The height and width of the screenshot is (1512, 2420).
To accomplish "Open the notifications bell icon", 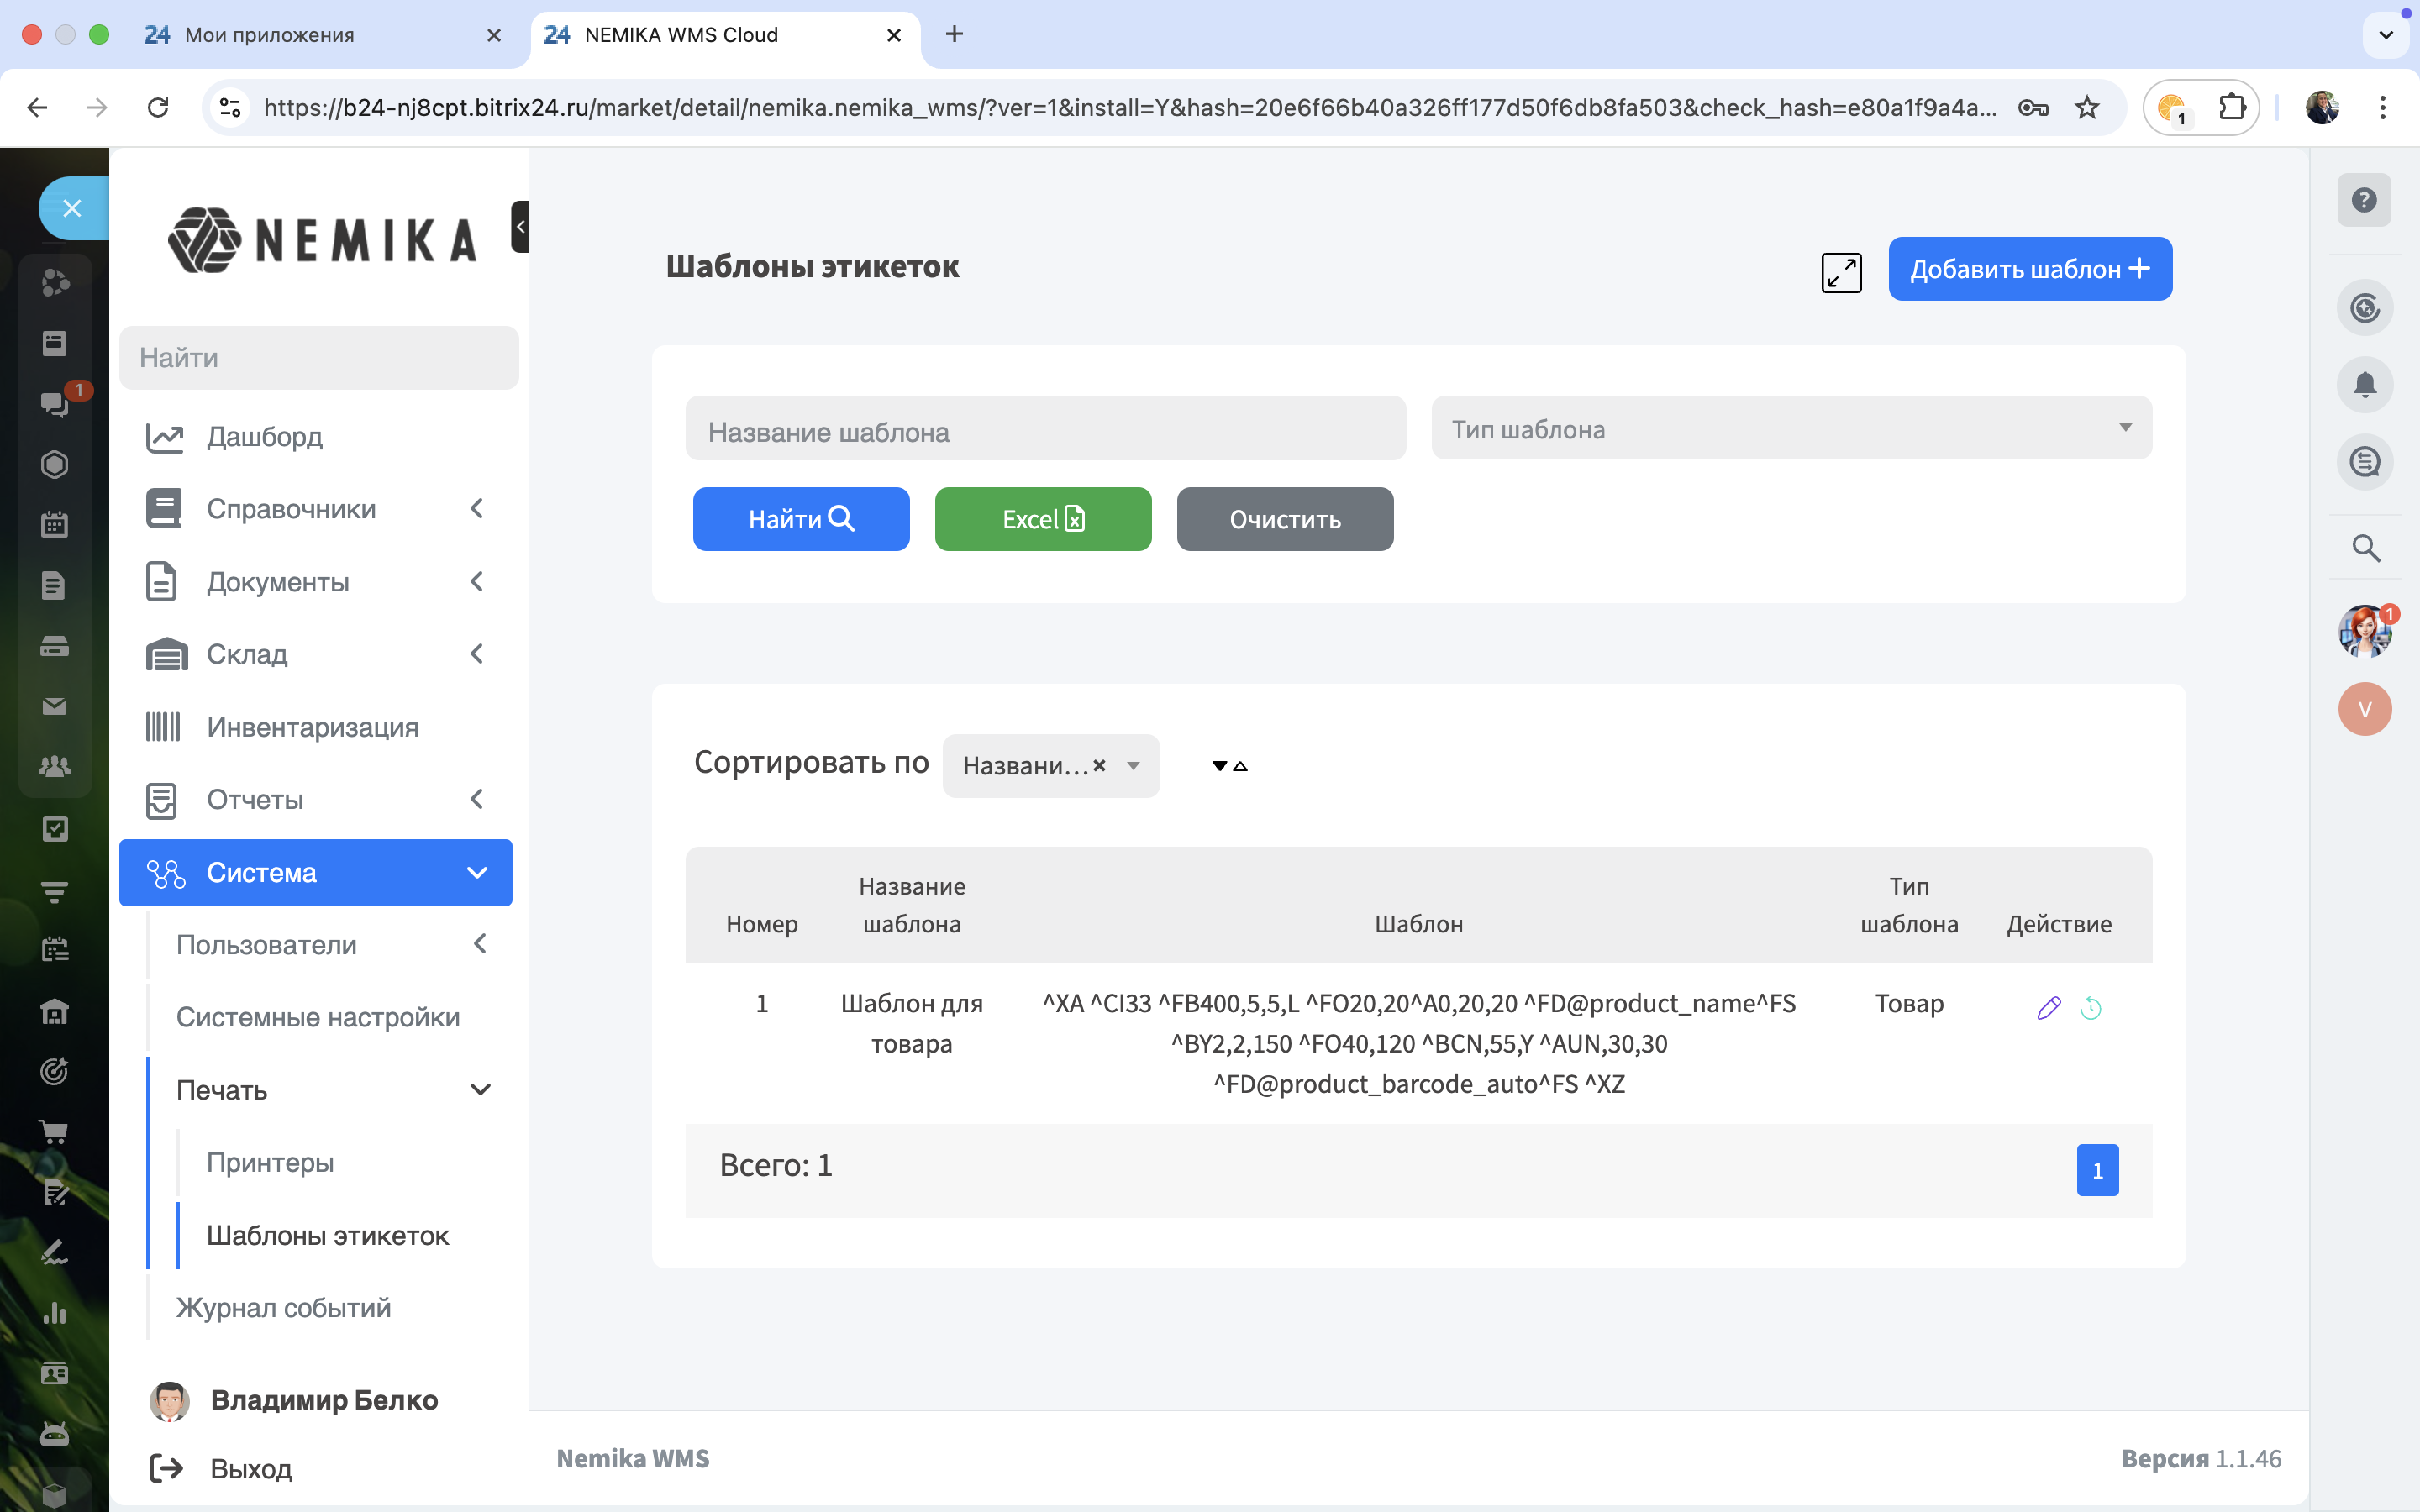I will pyautogui.click(x=2364, y=385).
